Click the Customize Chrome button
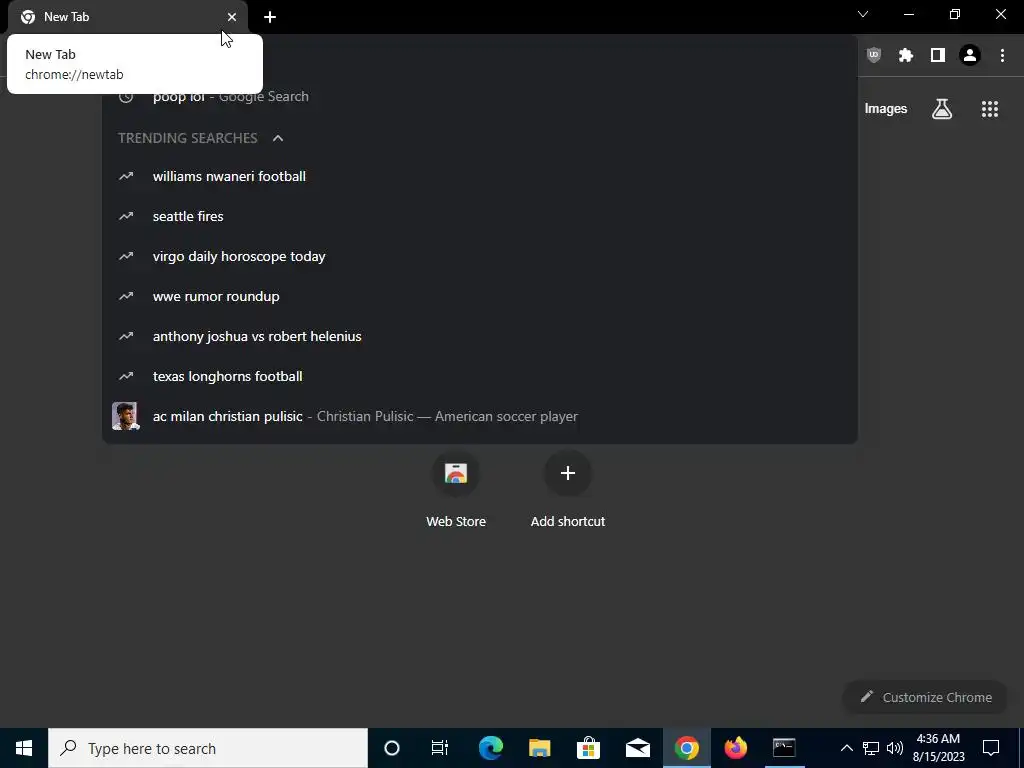 [x=926, y=697]
